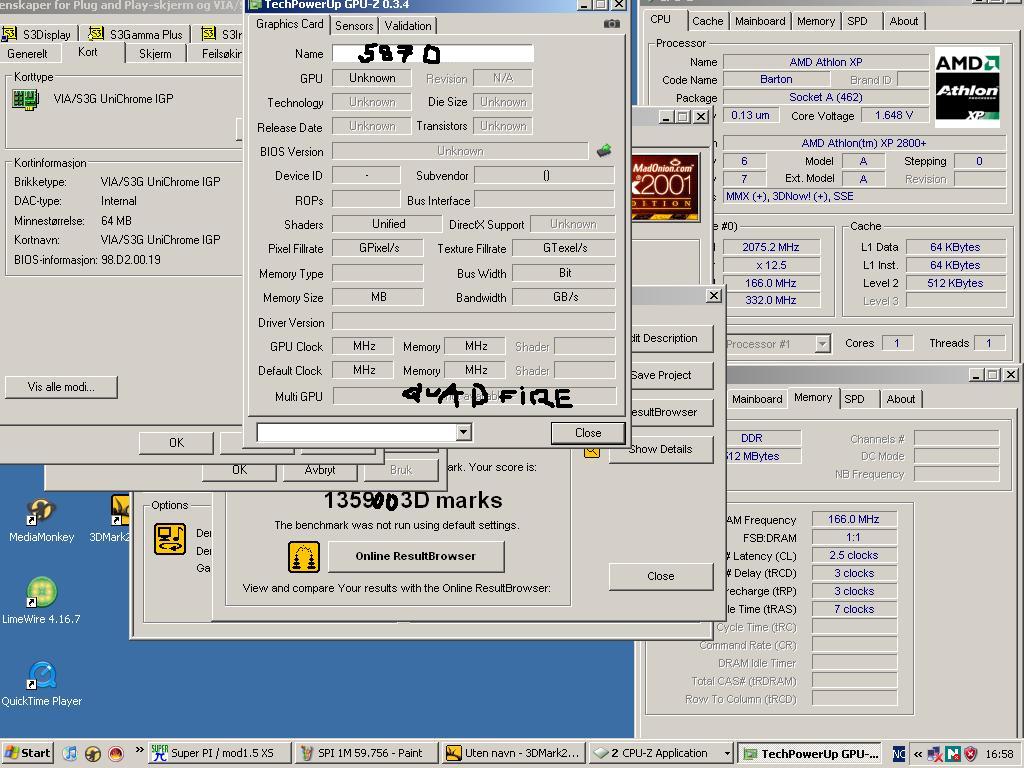Expand the CPU-Z Application taskbar group arrow
1024x768 pixels.
click(726, 754)
